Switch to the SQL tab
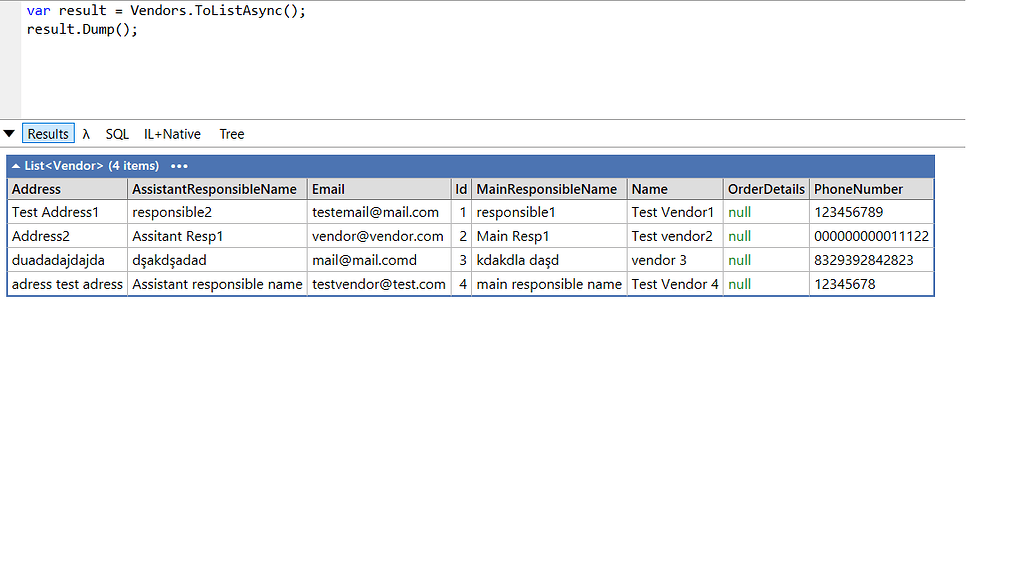Image resolution: width=1024 pixels, height=576 pixels. (x=117, y=133)
